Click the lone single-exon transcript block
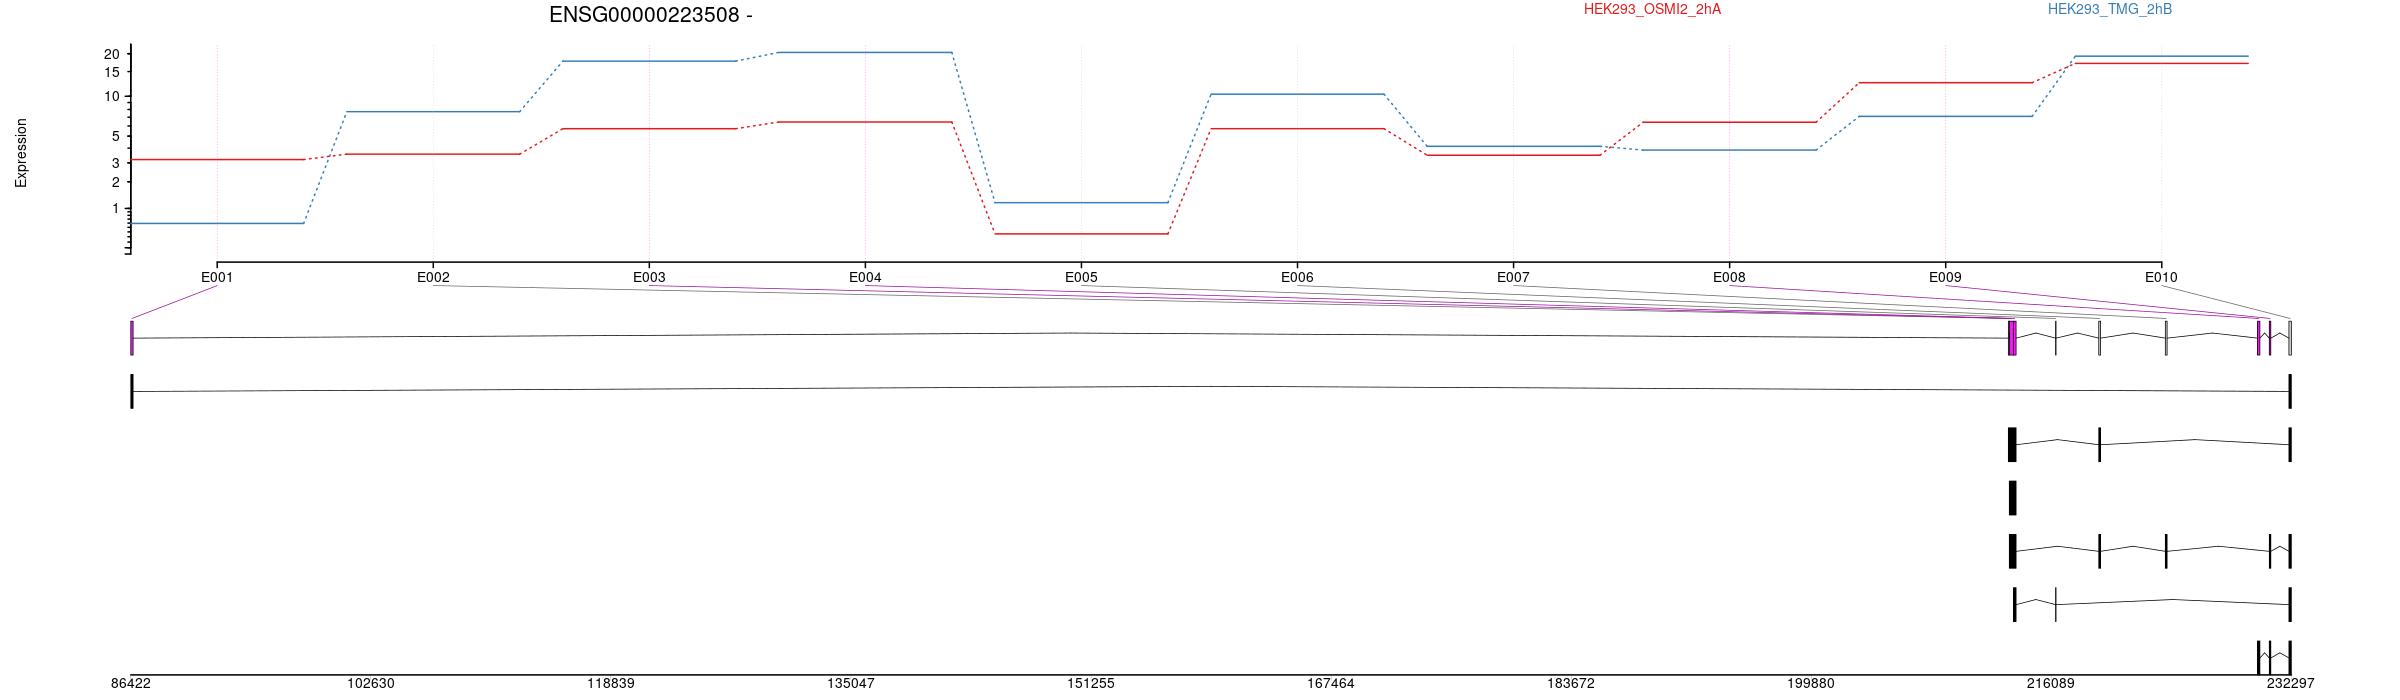Screen dimensions: 2400x700 click(2012, 498)
